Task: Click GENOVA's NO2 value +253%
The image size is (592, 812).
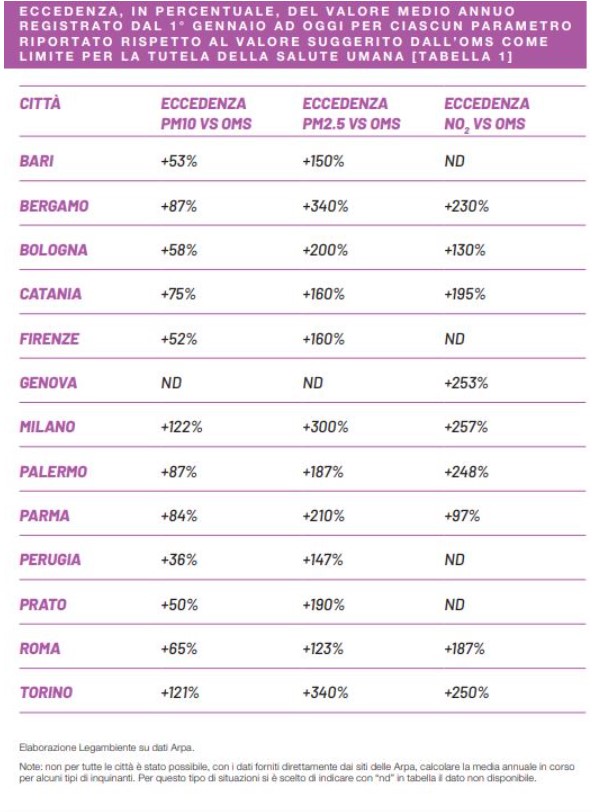Action: [x=466, y=383]
